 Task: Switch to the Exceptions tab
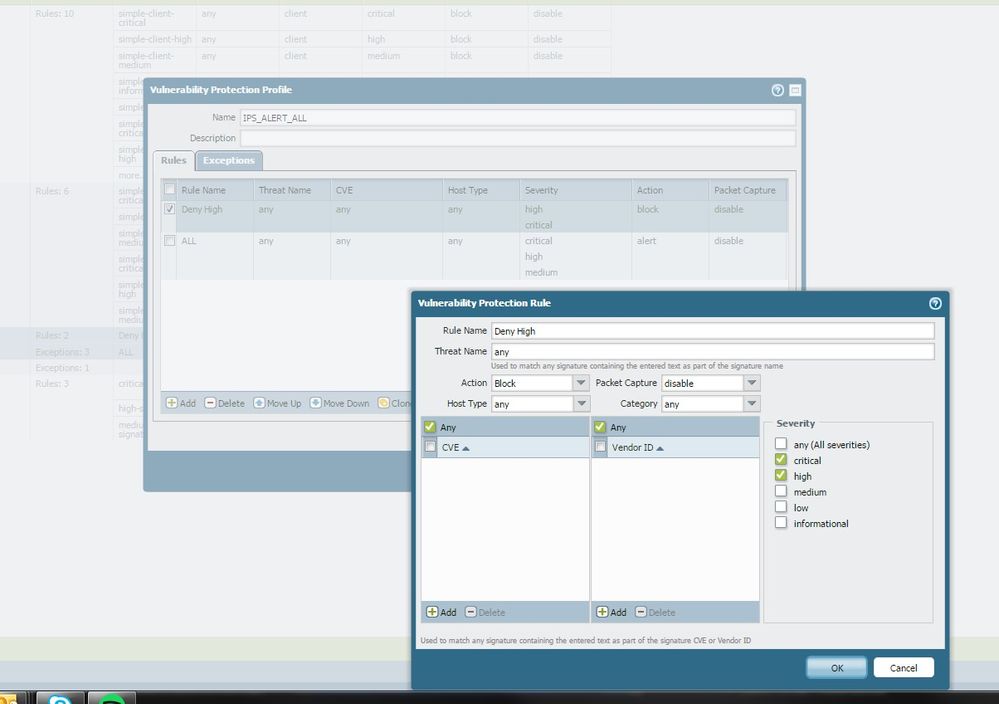click(x=229, y=160)
